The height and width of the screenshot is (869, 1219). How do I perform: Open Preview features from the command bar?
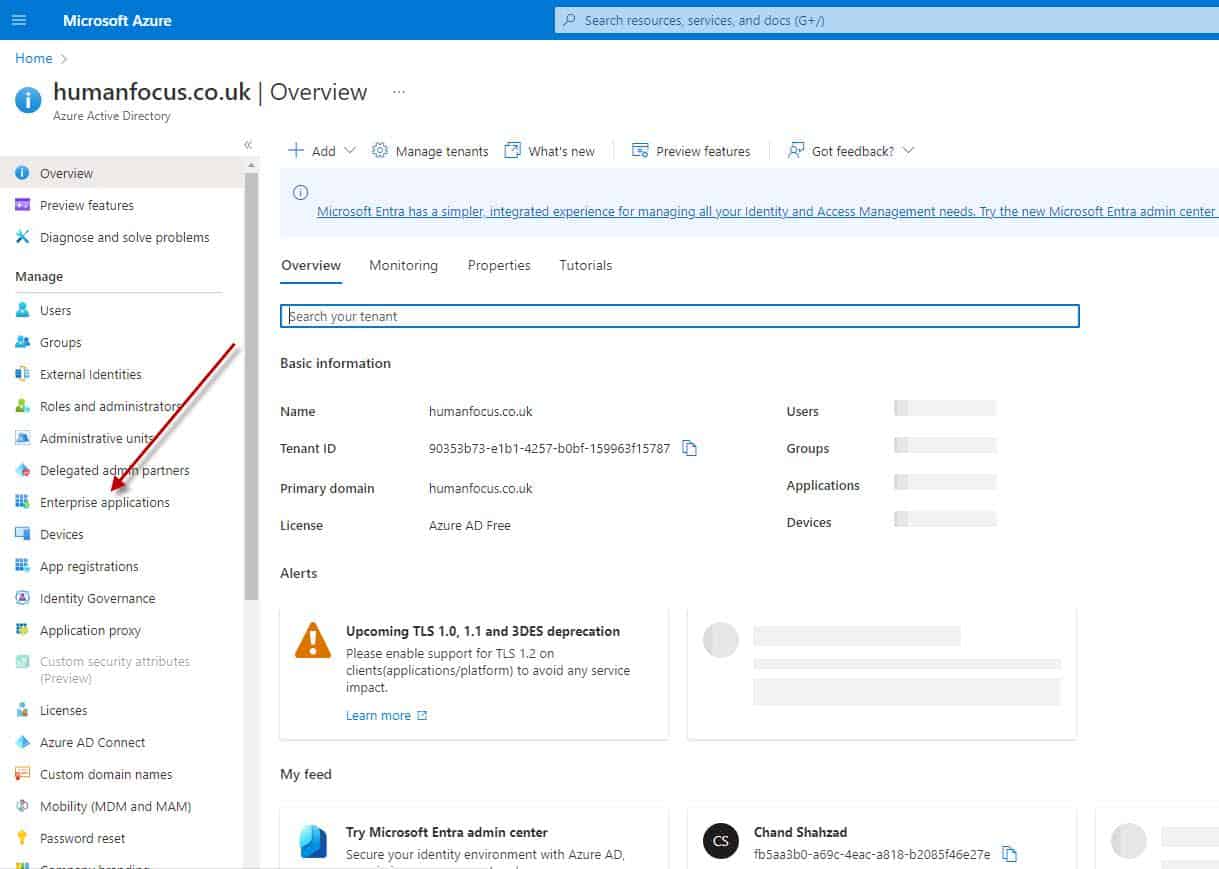[701, 150]
